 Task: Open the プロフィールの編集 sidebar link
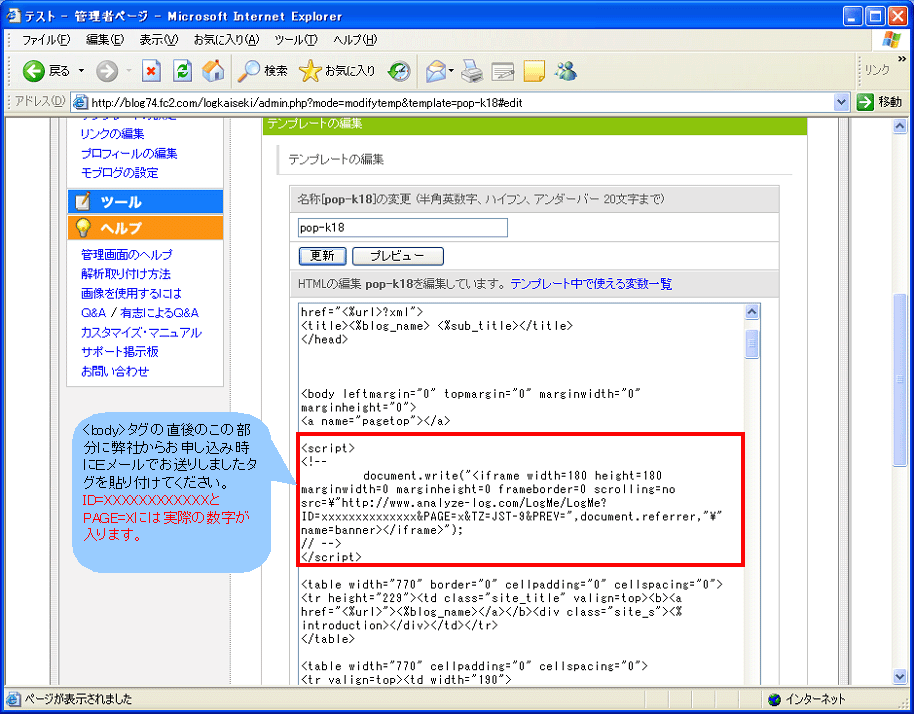pyautogui.click(x=129, y=153)
